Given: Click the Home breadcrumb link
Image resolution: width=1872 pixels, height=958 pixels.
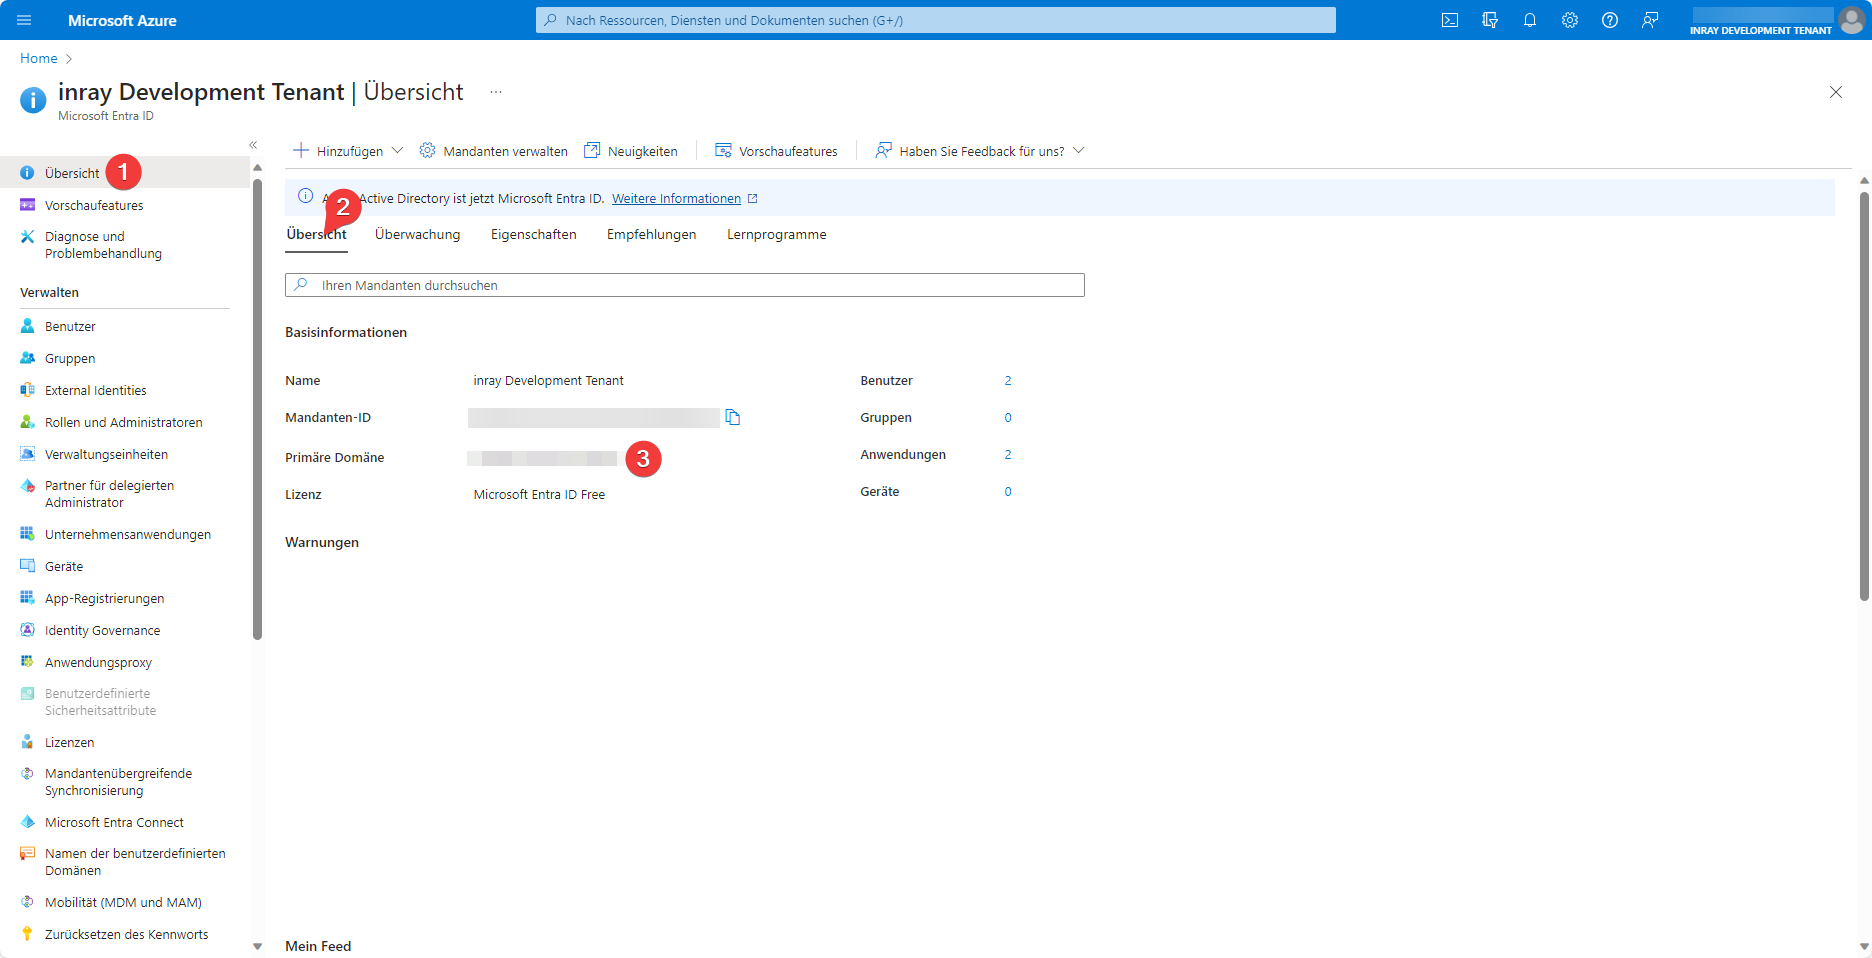Looking at the screenshot, I should [x=39, y=59].
